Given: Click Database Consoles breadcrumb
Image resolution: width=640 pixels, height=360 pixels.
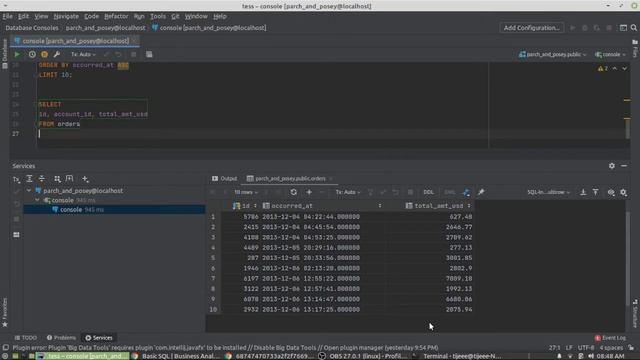Looking at the screenshot, I should pyautogui.click(x=32, y=28).
